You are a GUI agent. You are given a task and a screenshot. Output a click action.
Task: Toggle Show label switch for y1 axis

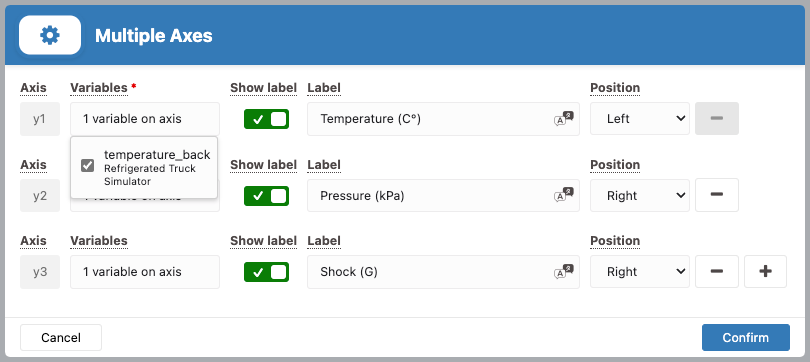click(x=266, y=119)
